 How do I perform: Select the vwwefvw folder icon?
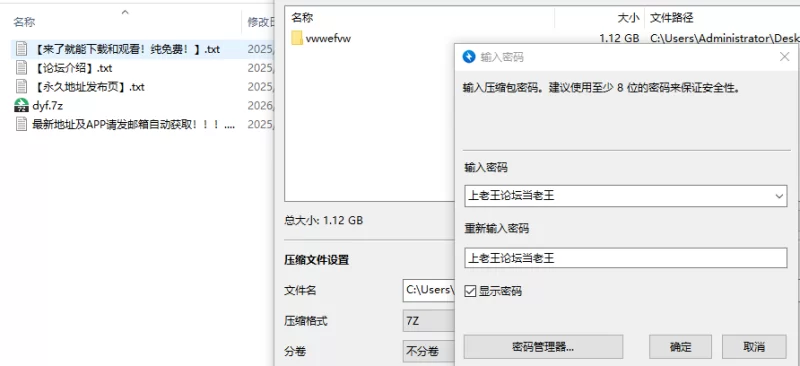[297, 38]
